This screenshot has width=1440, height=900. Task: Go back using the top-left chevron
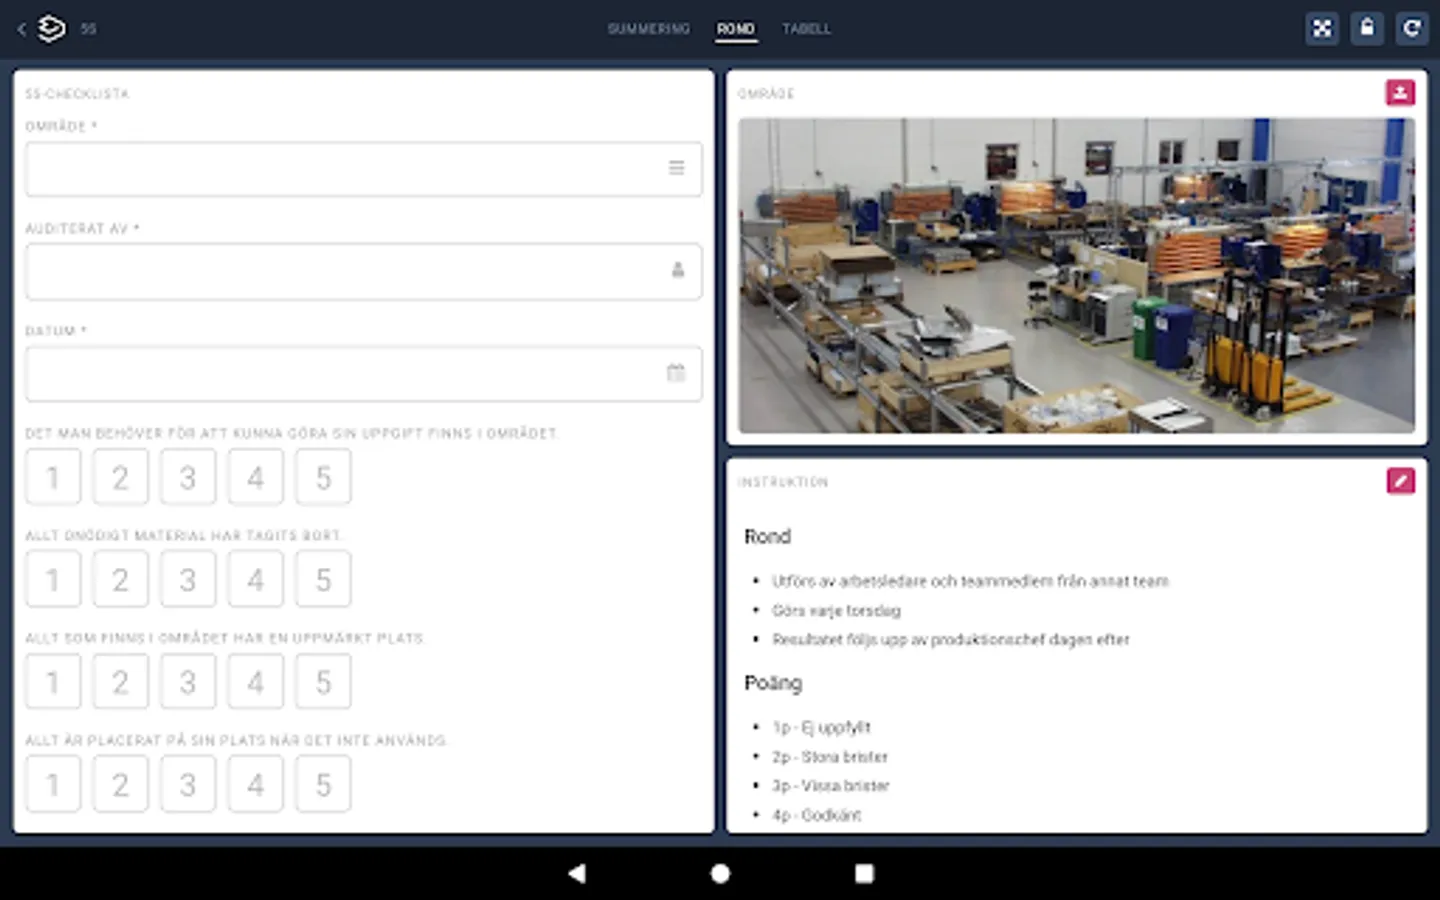tap(21, 29)
